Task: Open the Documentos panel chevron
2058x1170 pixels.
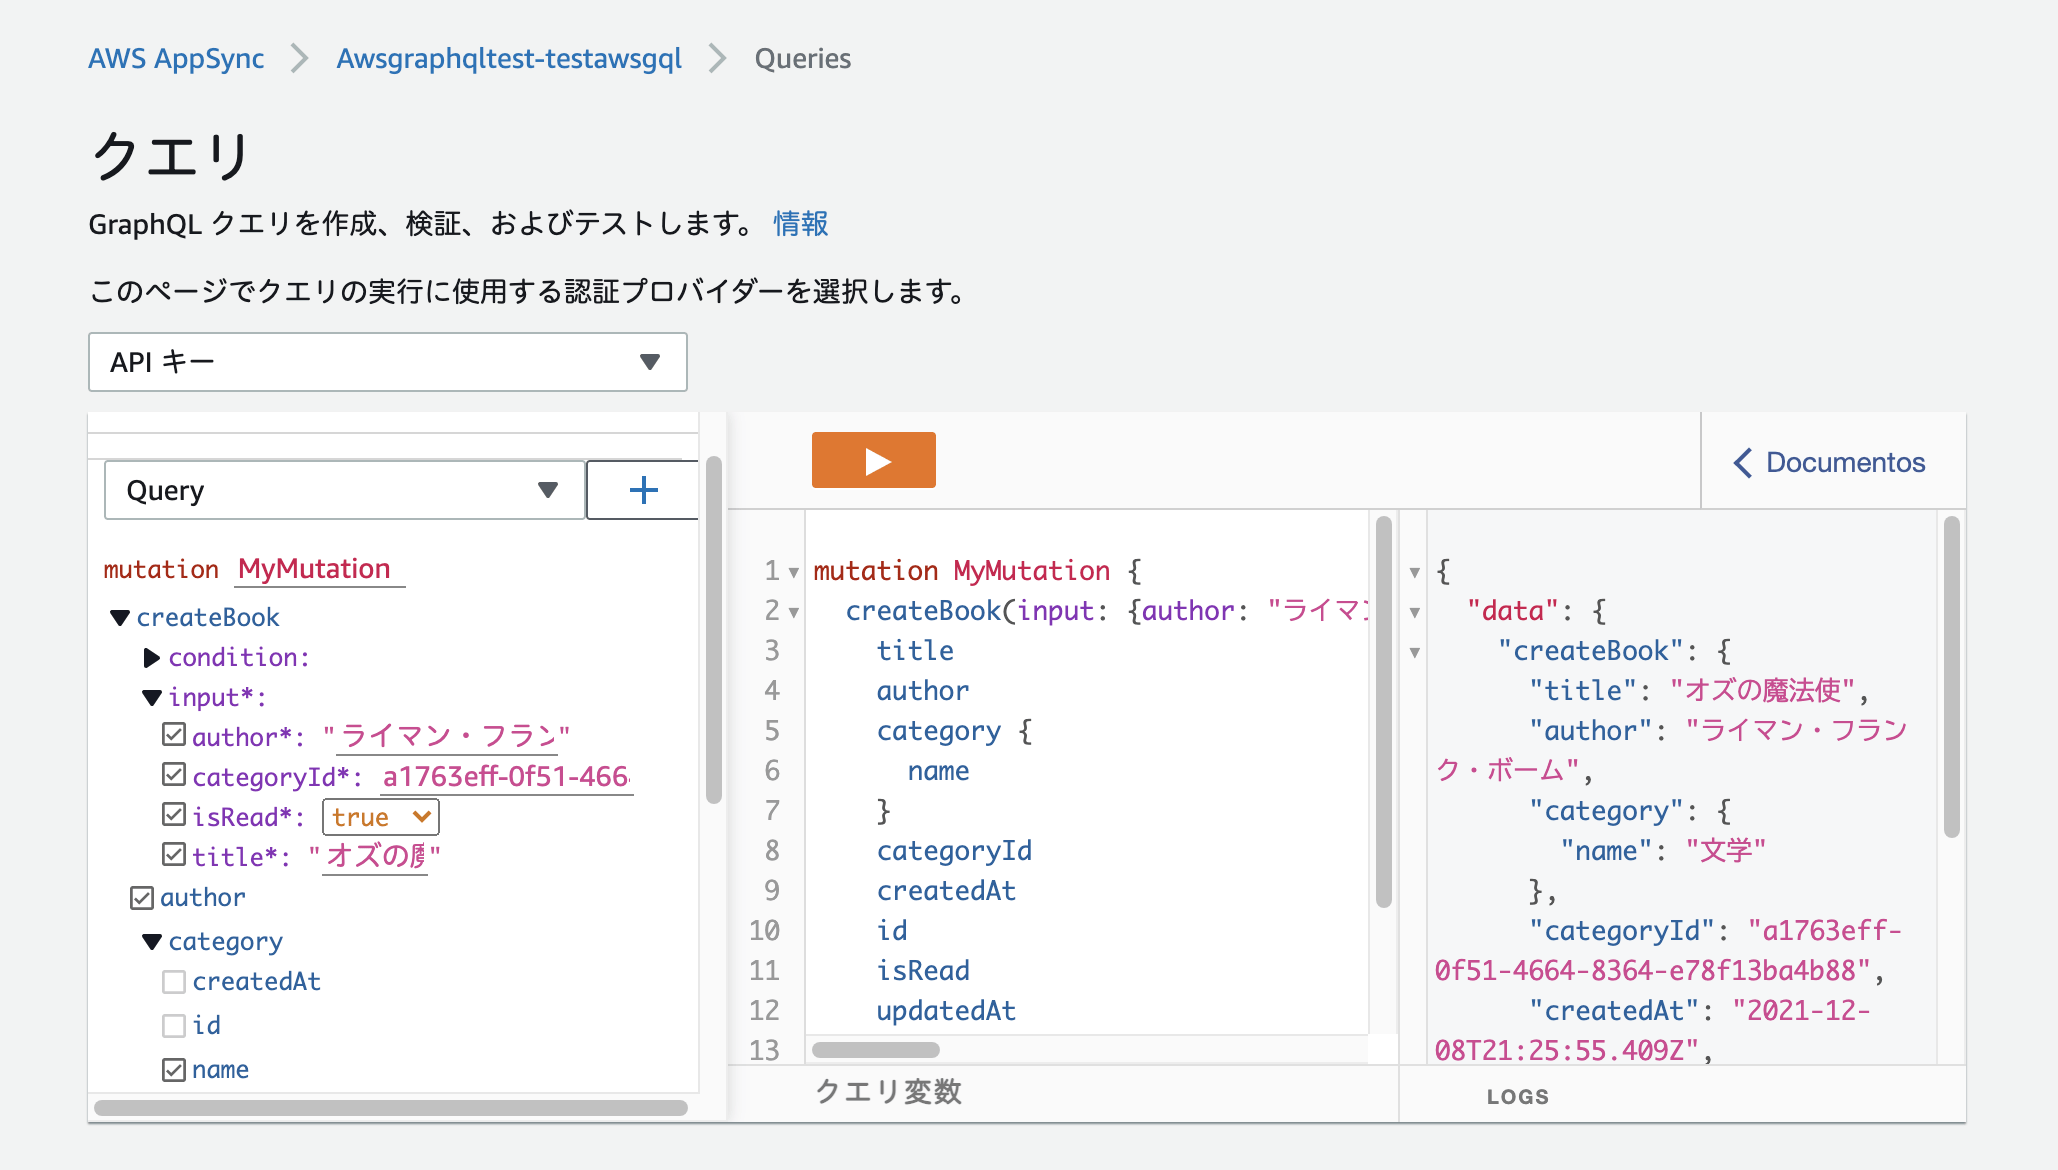Action: [x=1742, y=463]
